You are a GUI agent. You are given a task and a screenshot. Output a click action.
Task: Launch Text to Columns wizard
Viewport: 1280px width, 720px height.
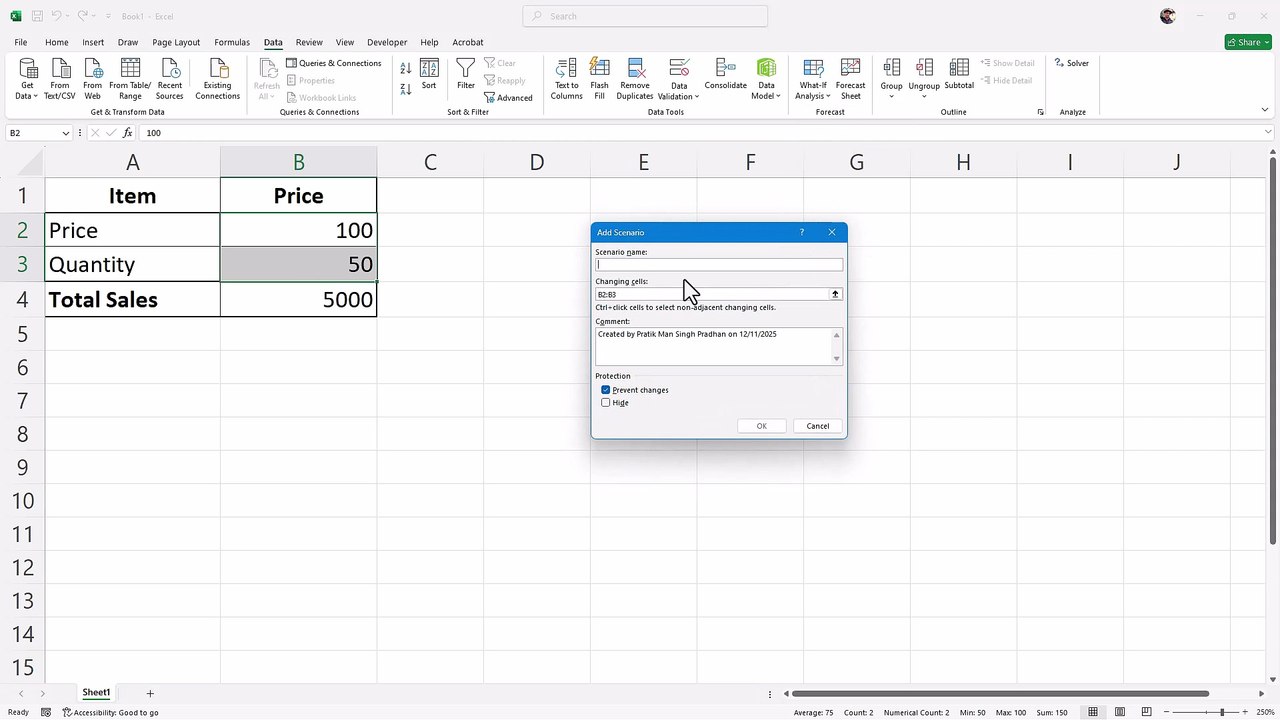pyautogui.click(x=566, y=79)
